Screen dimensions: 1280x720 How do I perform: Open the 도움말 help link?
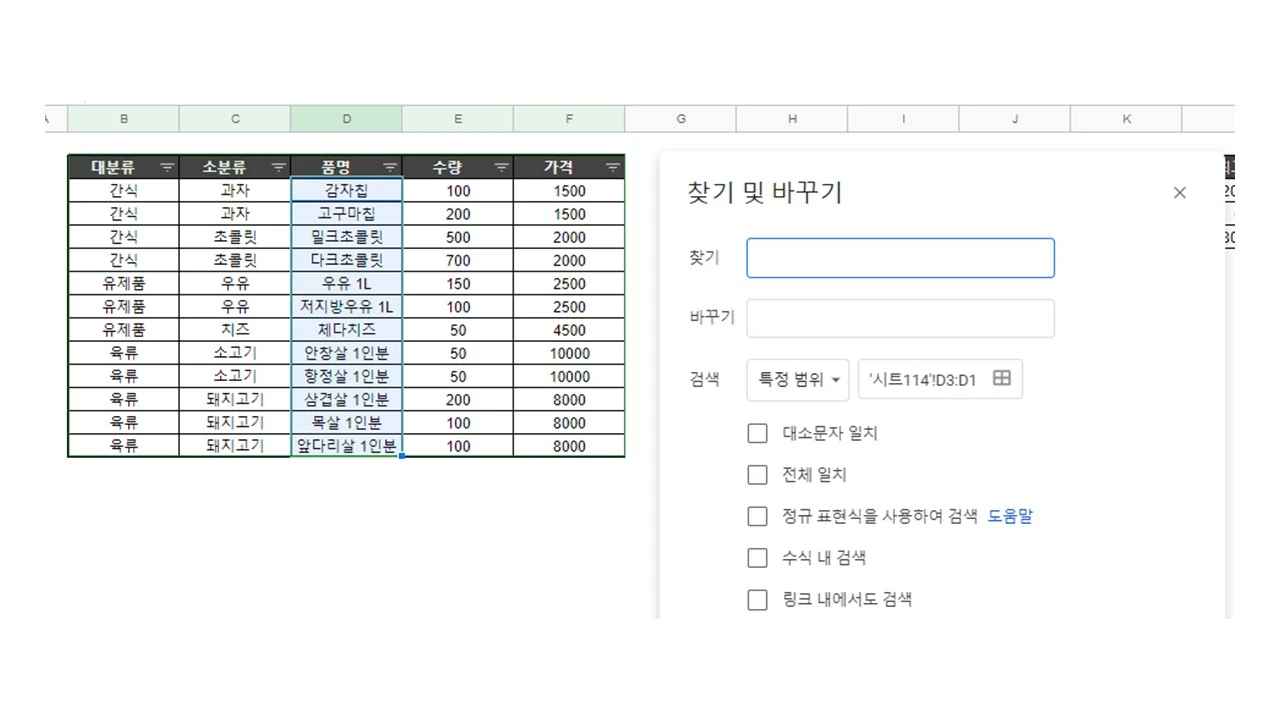1010,516
